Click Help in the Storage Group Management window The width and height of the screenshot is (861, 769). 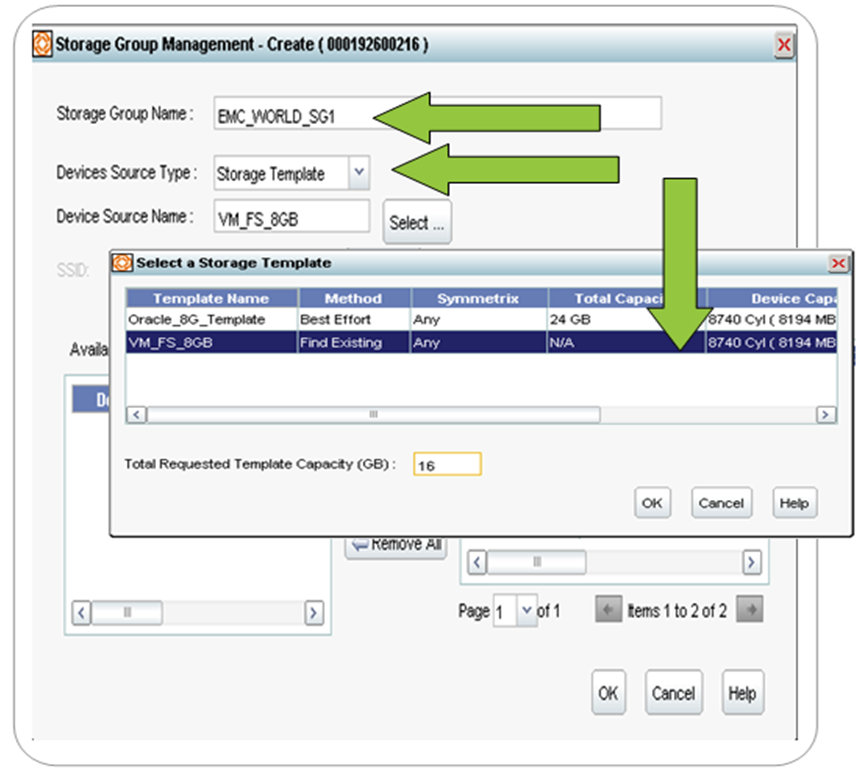point(742,693)
